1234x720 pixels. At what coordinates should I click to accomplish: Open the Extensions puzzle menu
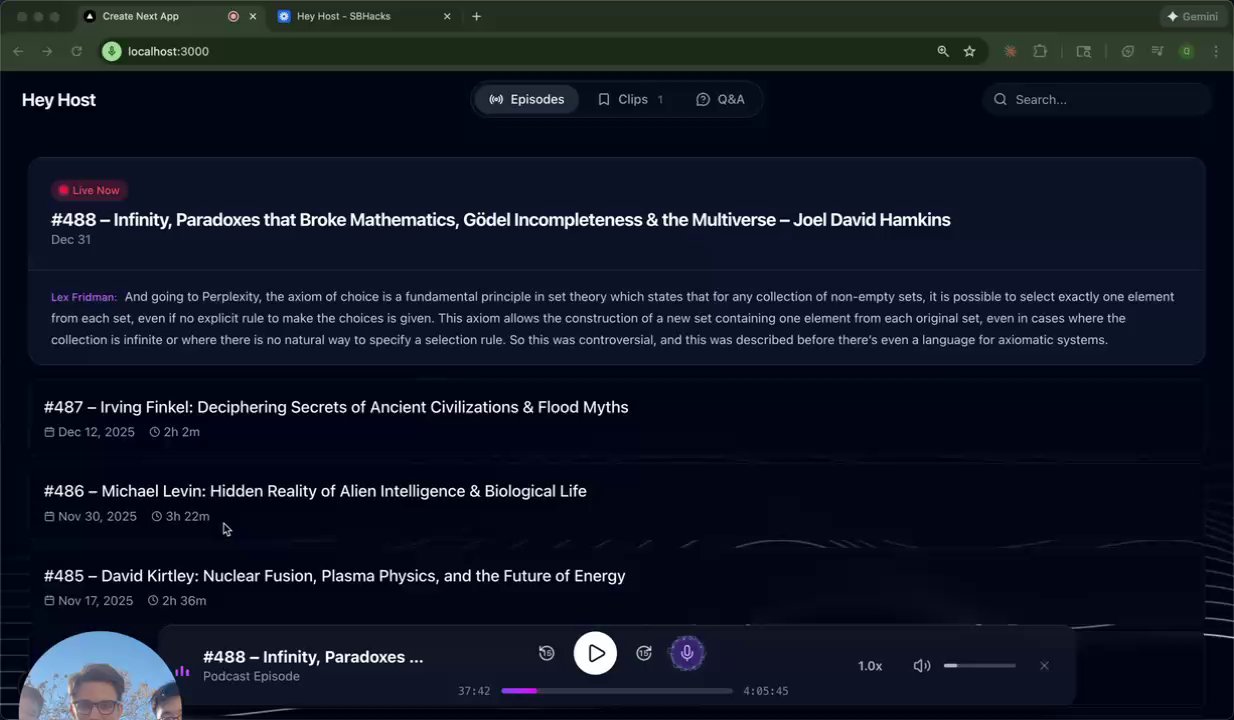[x=1040, y=51]
